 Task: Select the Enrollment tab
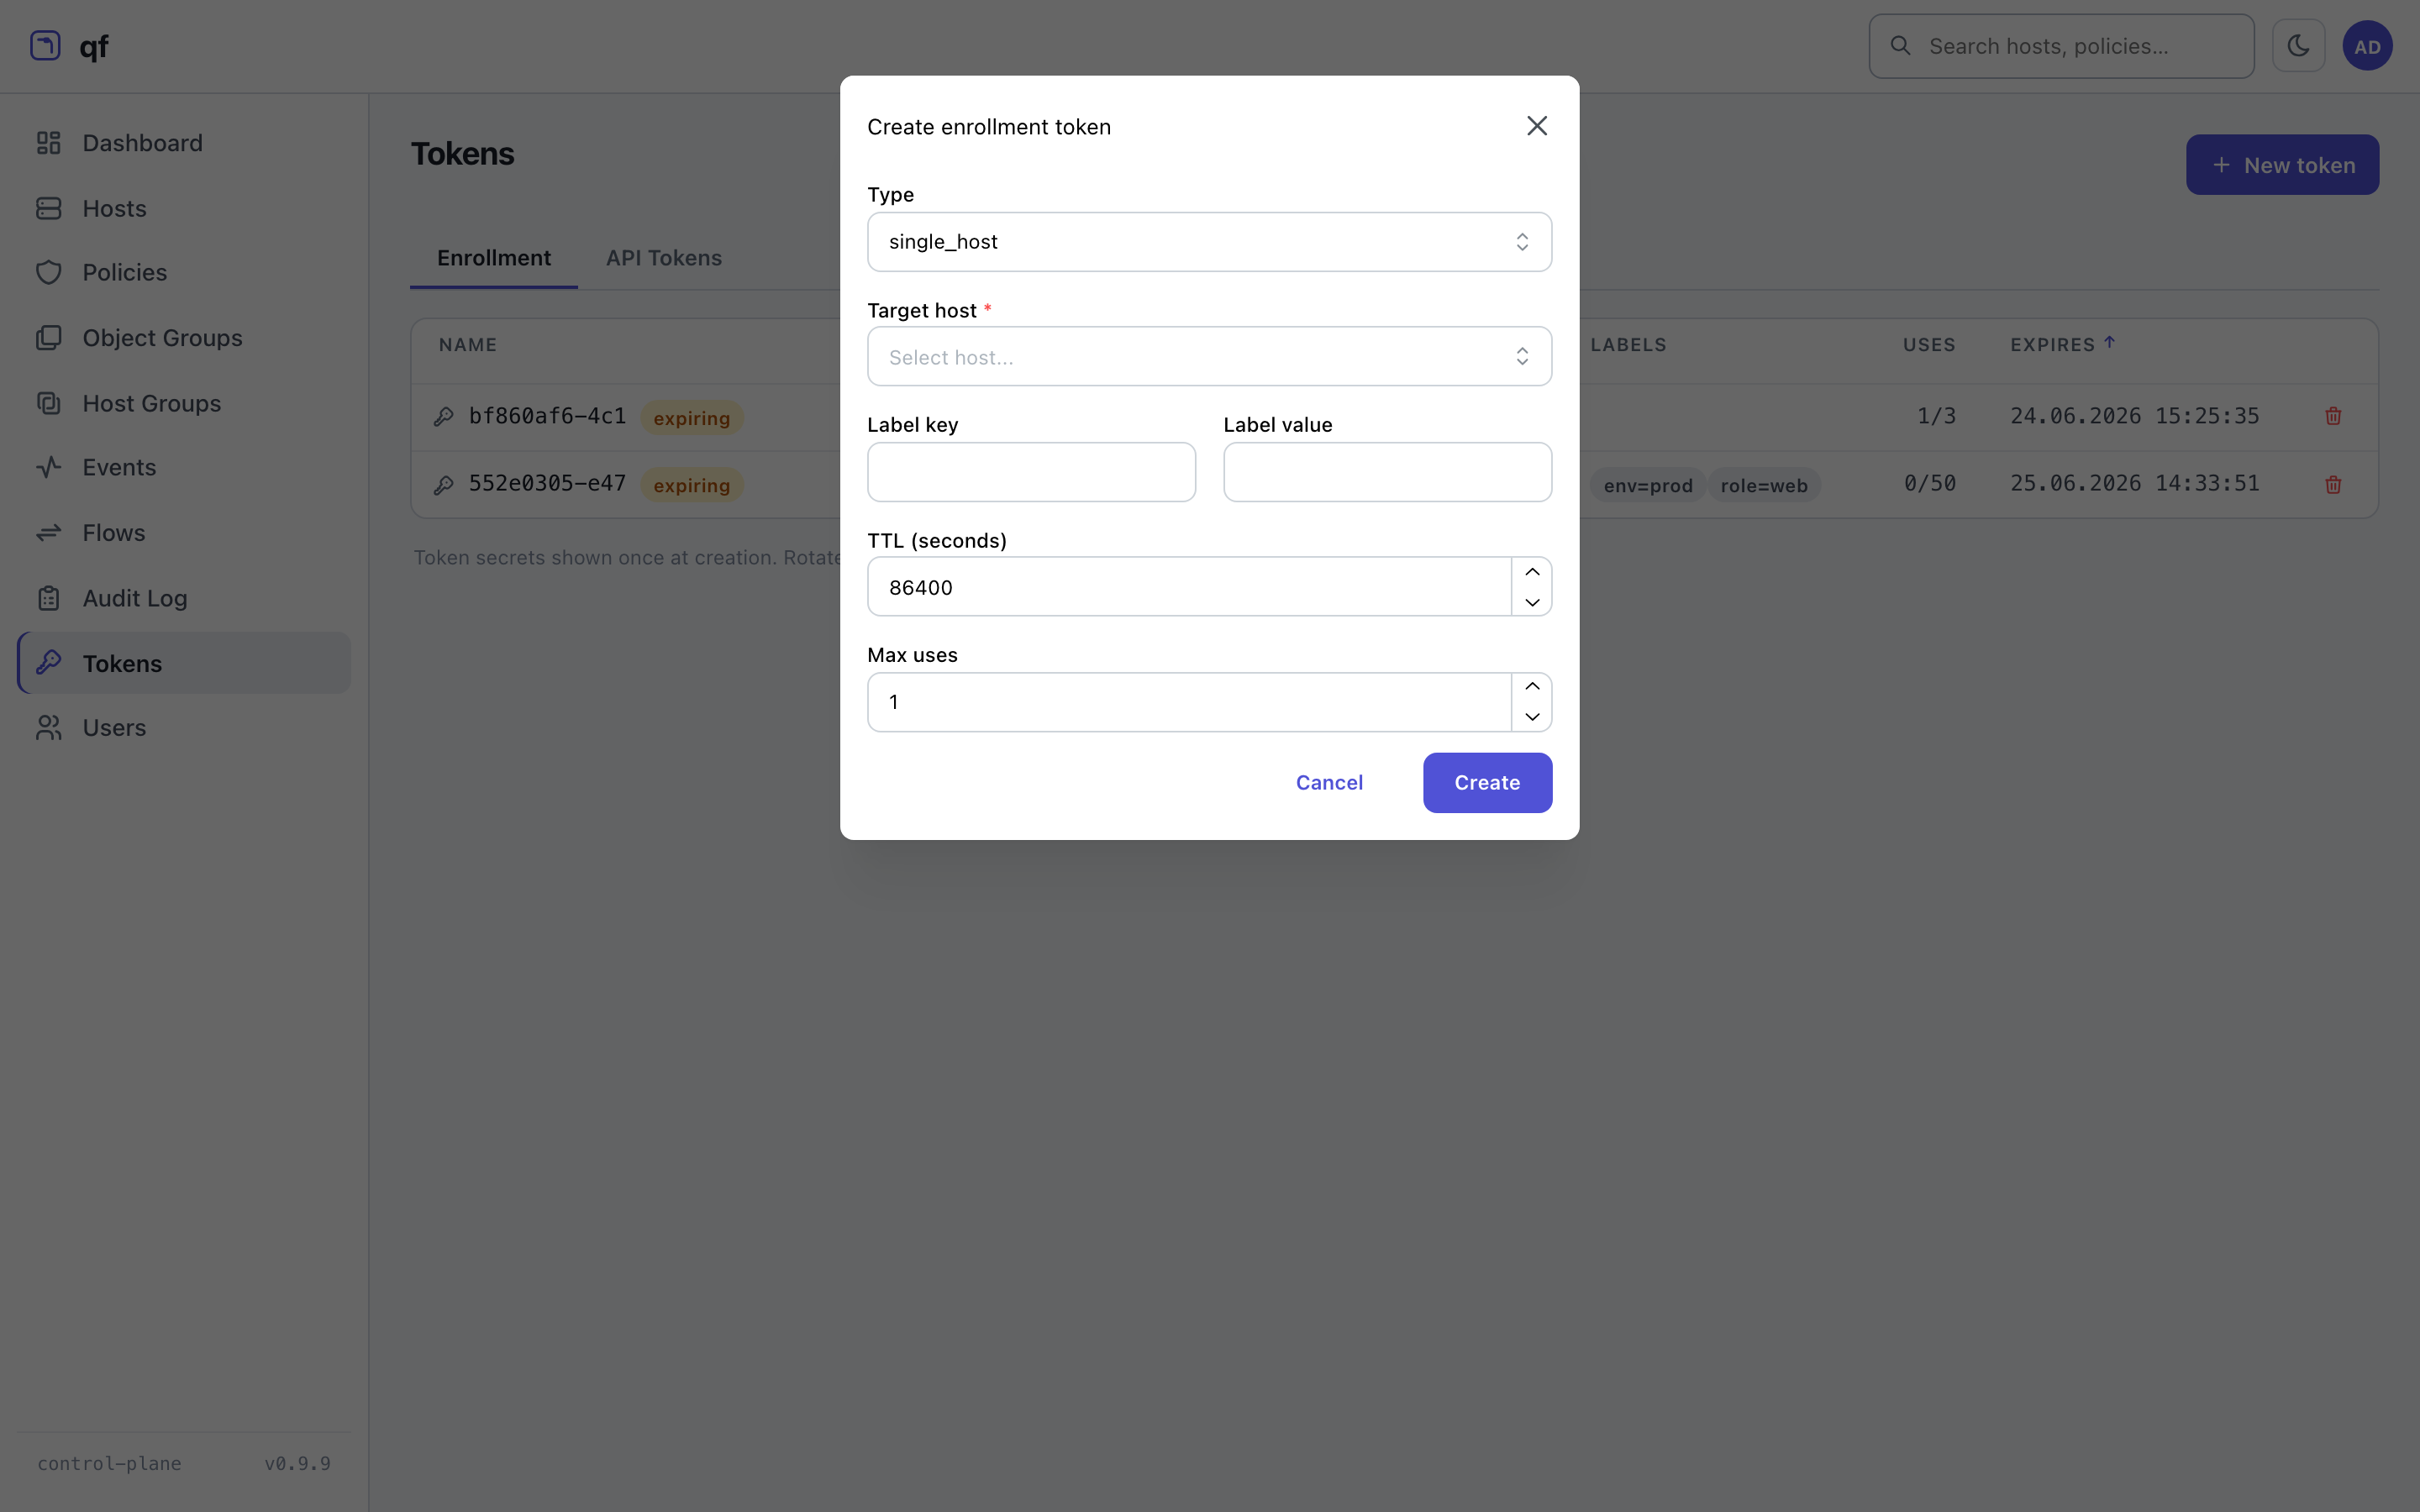click(x=494, y=258)
